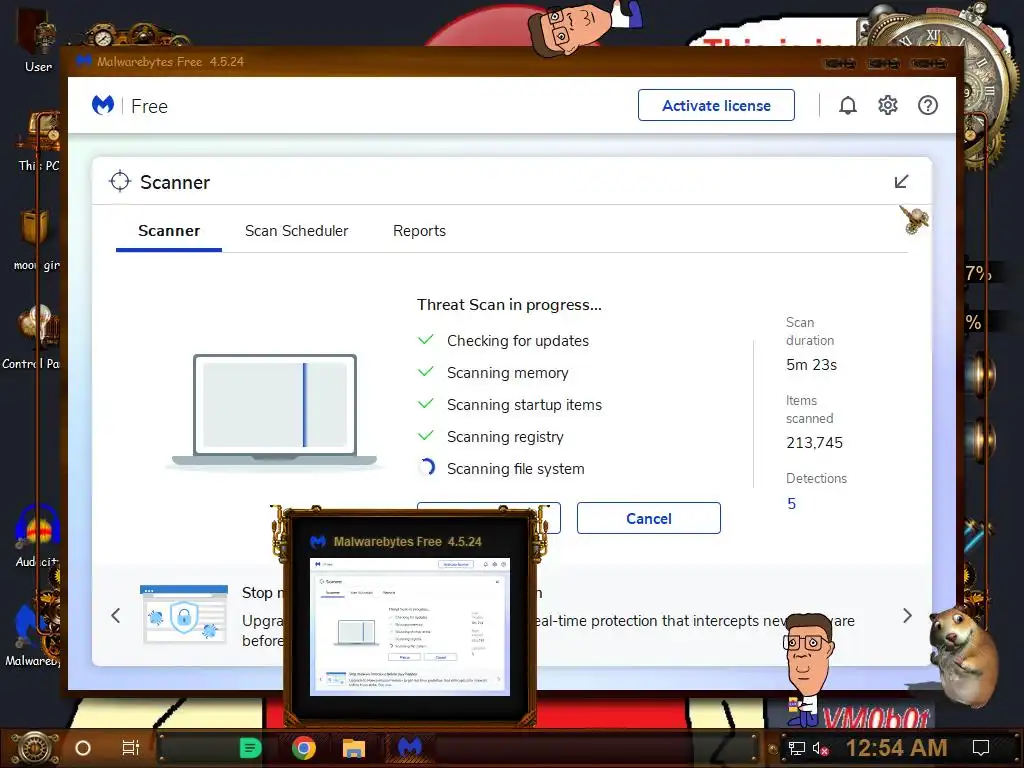This screenshot has height=768, width=1024.
Task: Click the network icon in the system tray
Action: coord(796,748)
